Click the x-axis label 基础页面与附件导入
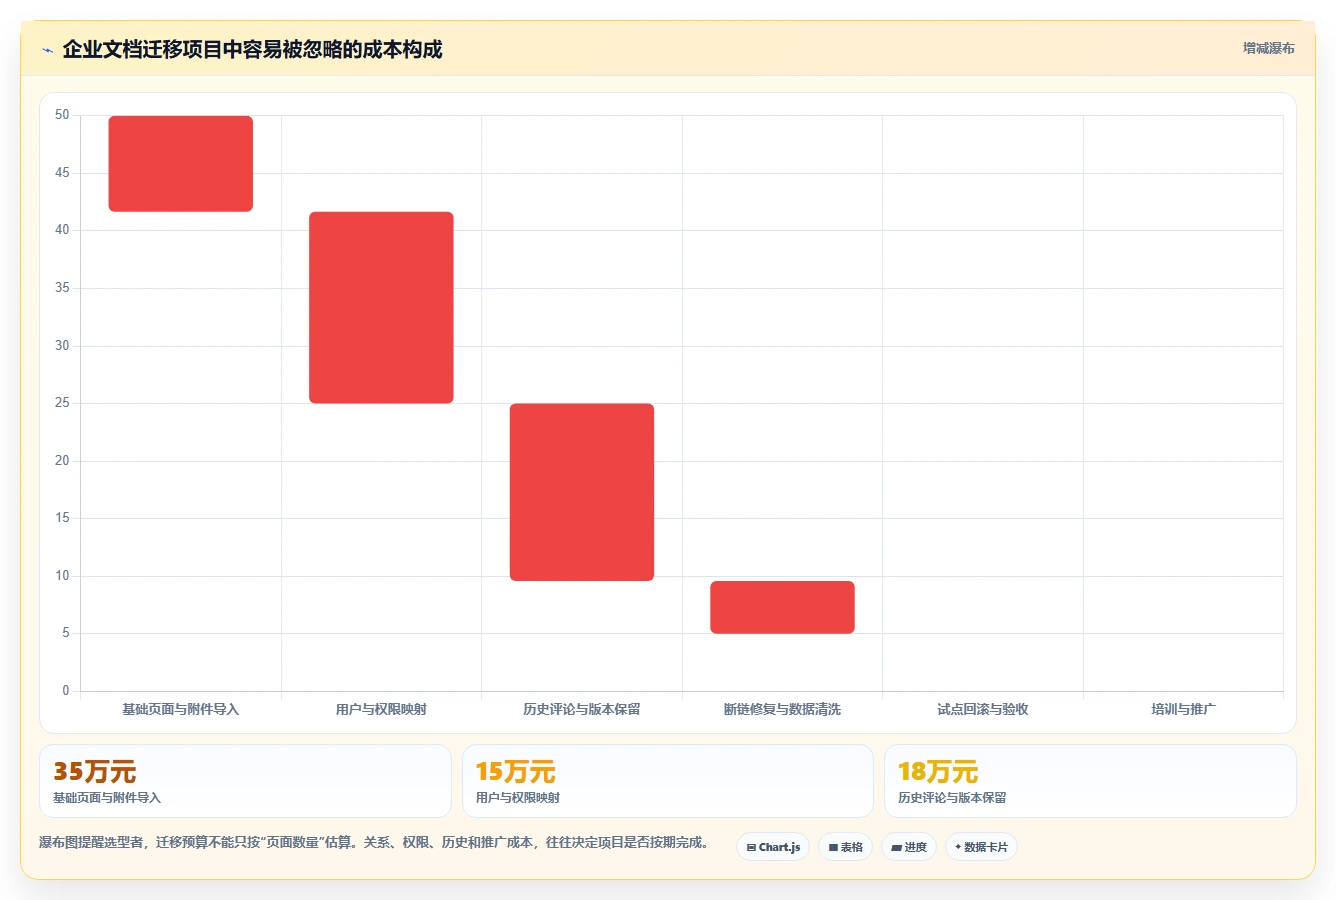 click(181, 709)
